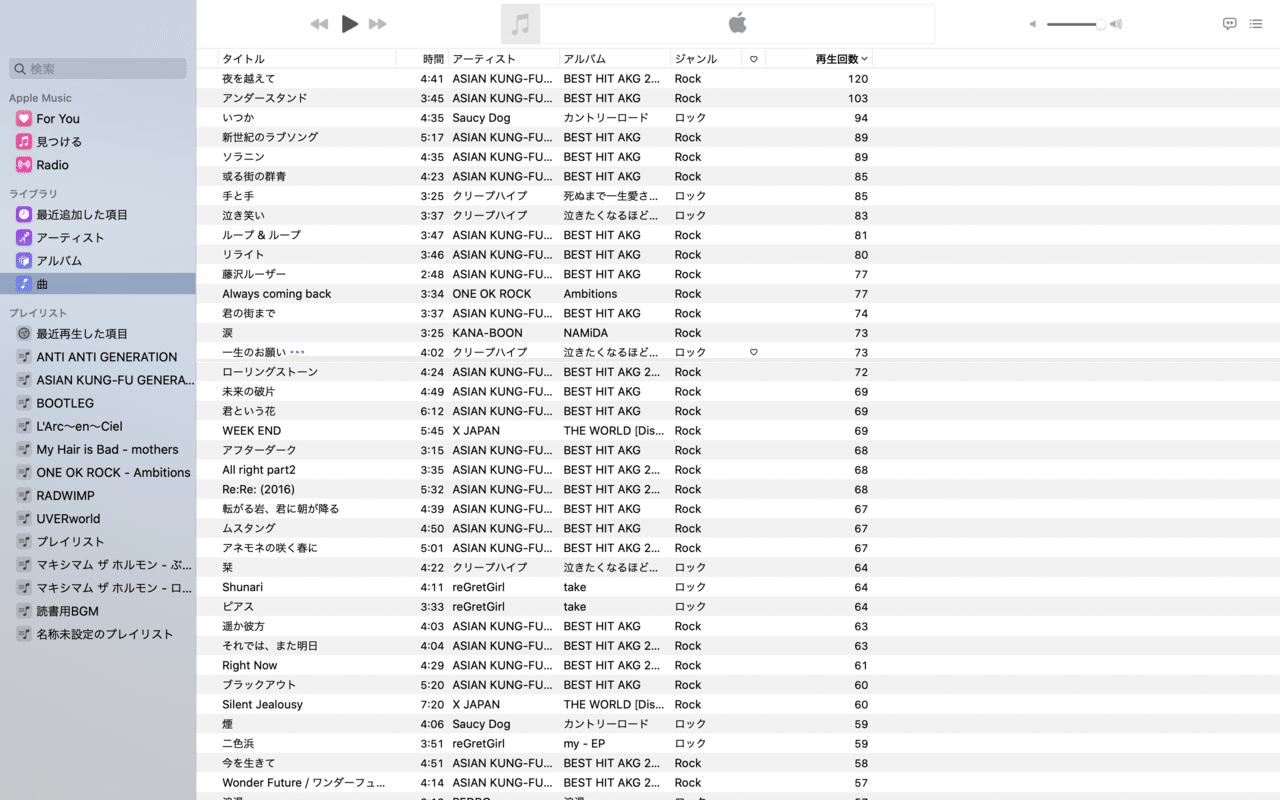Set volume to max via loud speaker icon
This screenshot has height=800, width=1280.
tap(1116, 24)
